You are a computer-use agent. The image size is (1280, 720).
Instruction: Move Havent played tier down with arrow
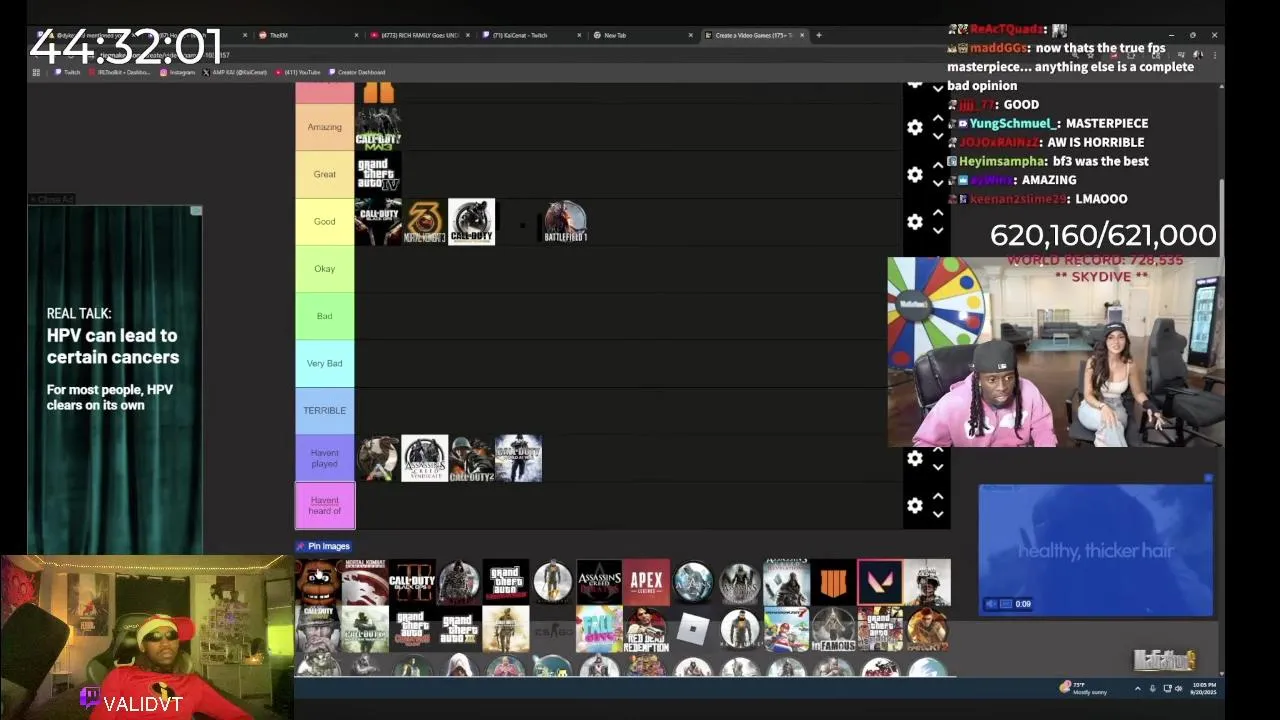938,466
